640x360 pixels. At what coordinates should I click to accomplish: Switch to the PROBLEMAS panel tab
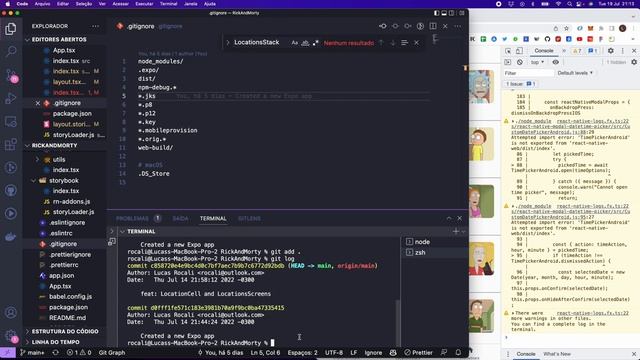pos(132,219)
